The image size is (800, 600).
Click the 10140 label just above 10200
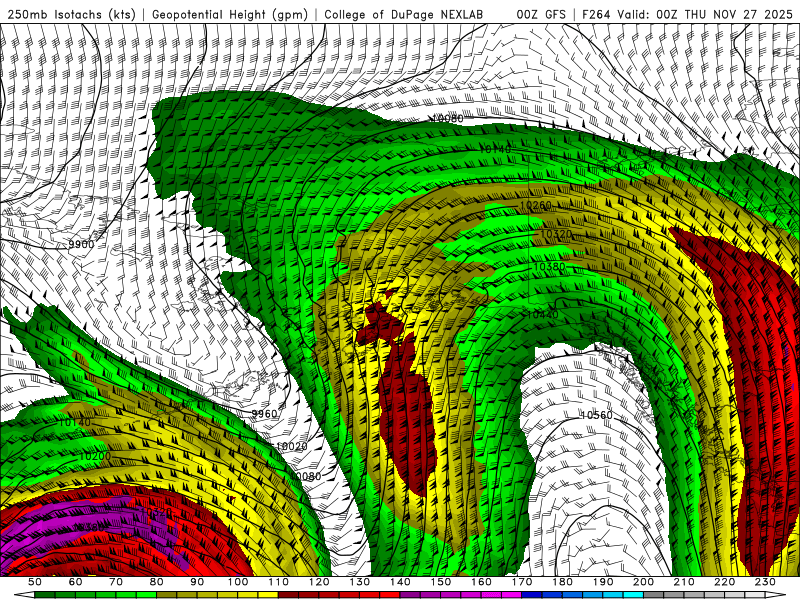[74, 422]
